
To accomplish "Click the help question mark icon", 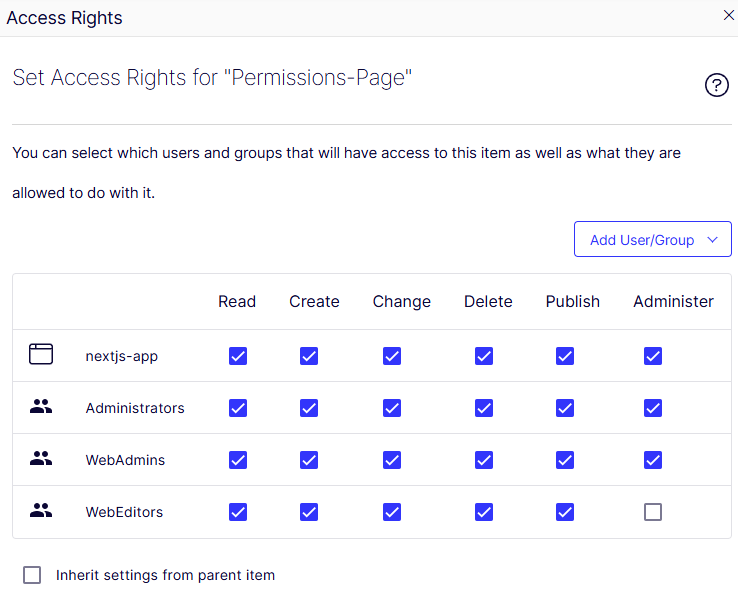I will 716,86.
